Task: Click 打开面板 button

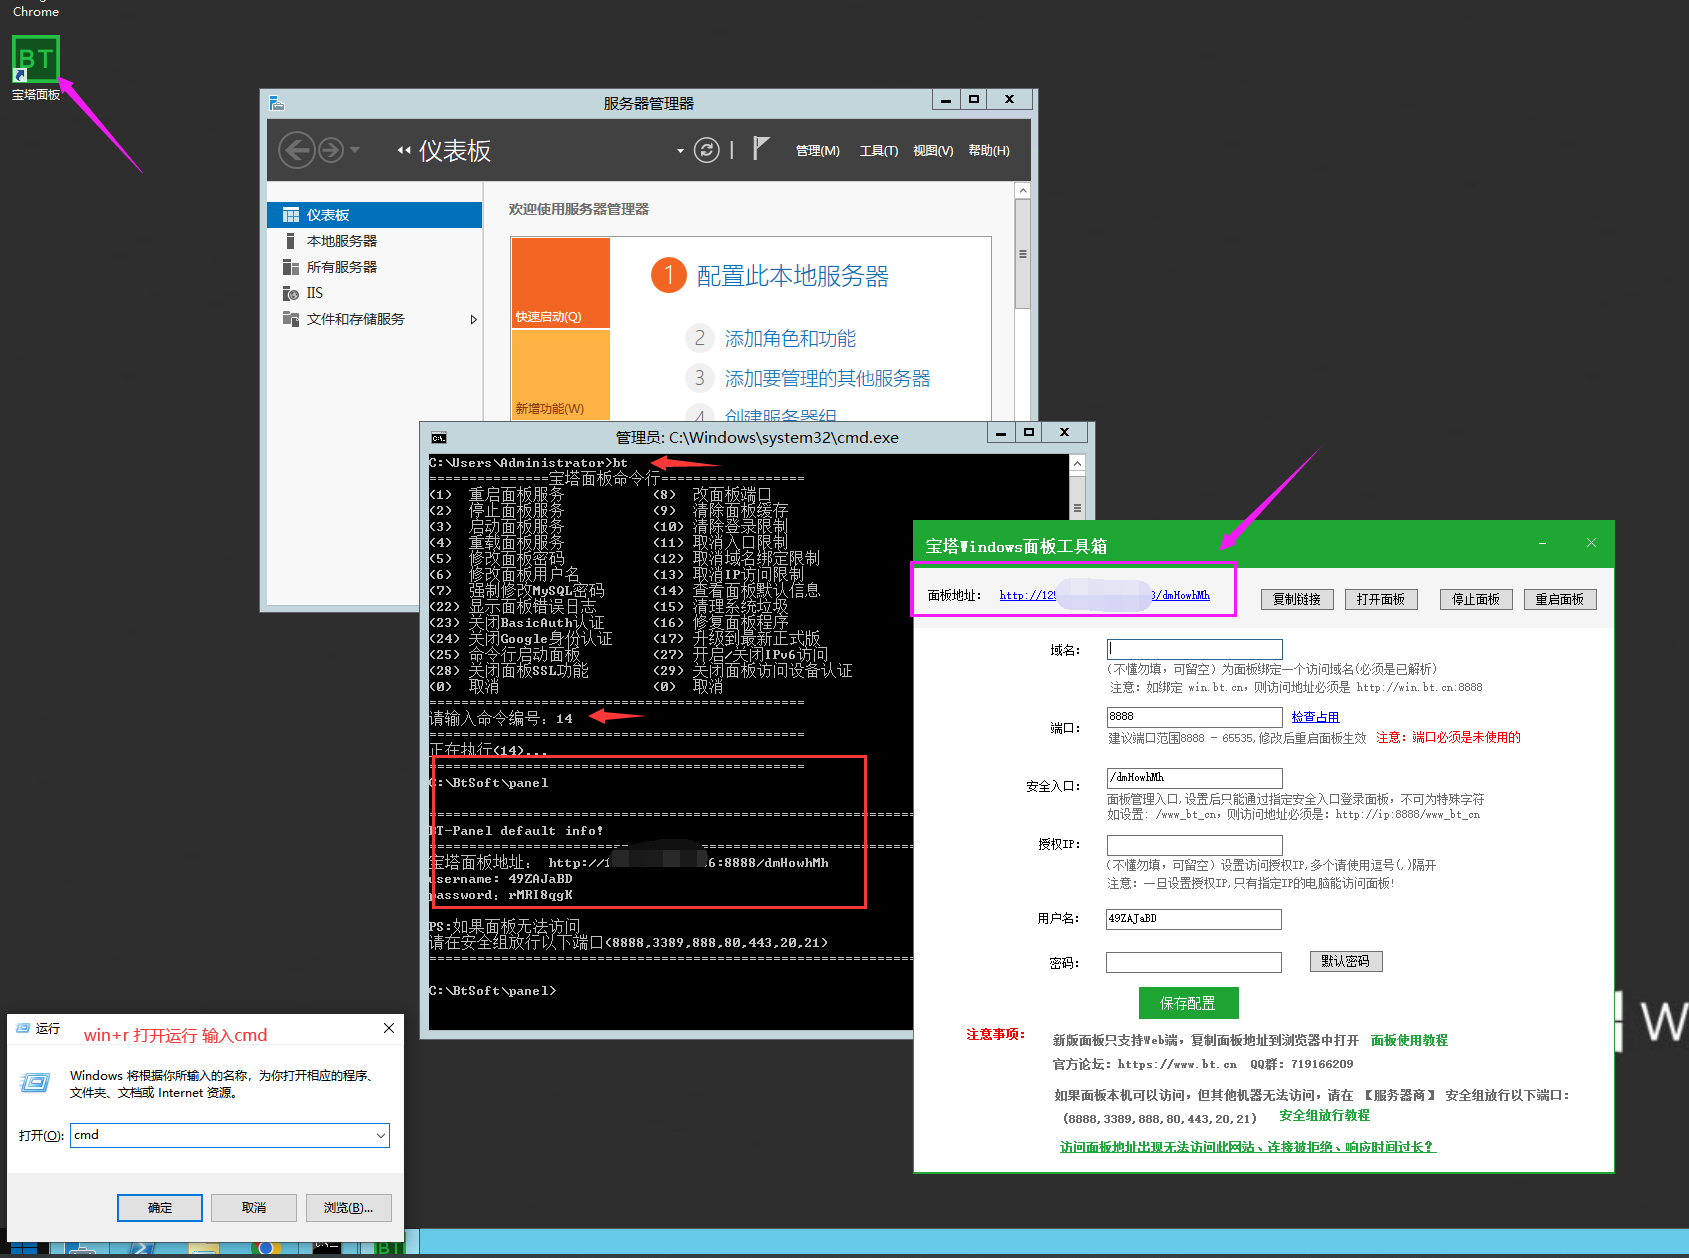Action: point(1381,599)
